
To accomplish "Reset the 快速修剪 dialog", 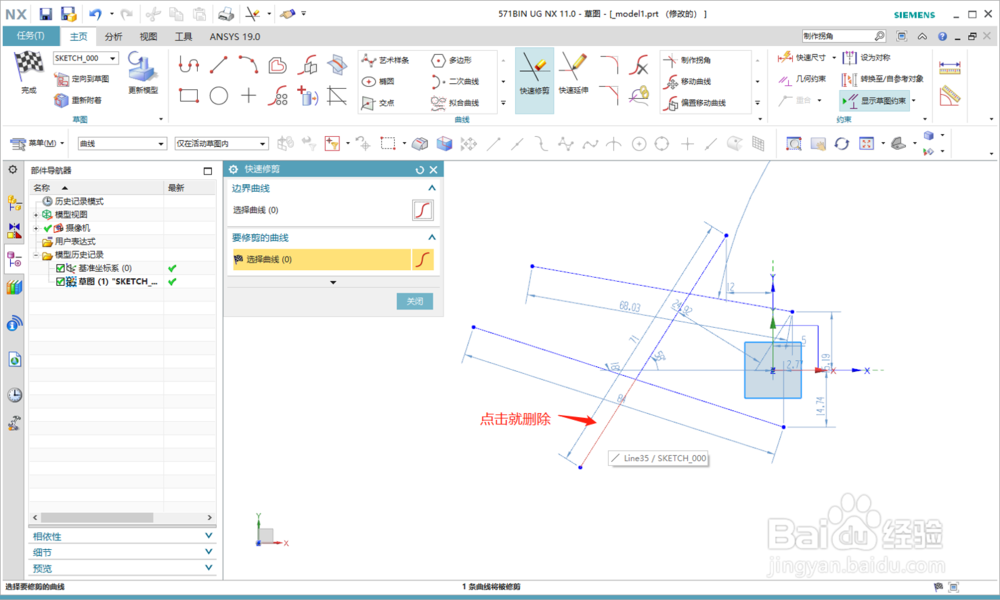I will 420,170.
